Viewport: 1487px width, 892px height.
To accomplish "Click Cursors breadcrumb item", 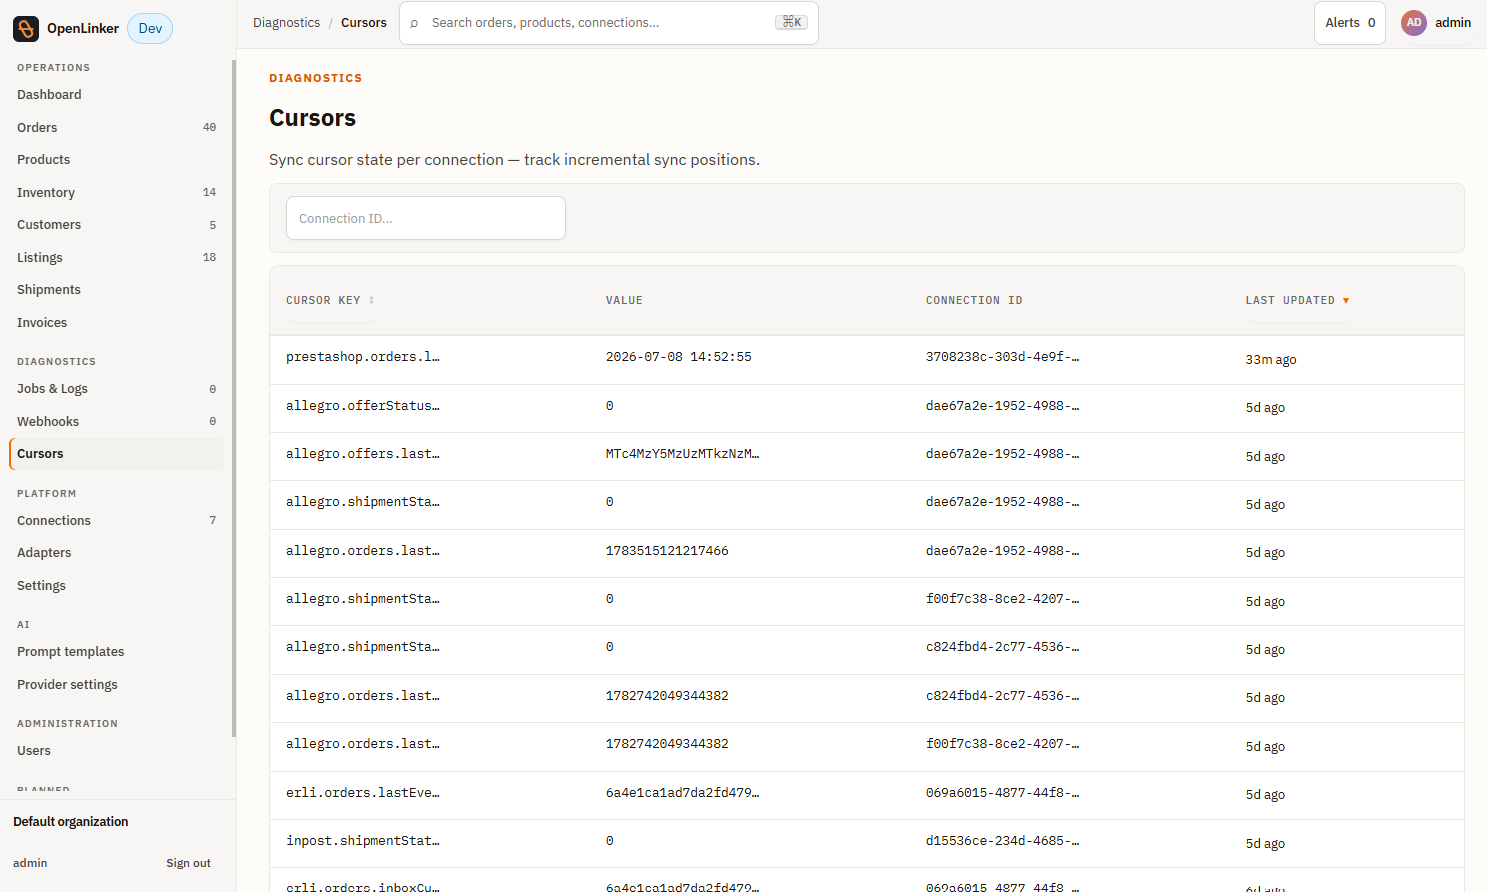I will [364, 23].
